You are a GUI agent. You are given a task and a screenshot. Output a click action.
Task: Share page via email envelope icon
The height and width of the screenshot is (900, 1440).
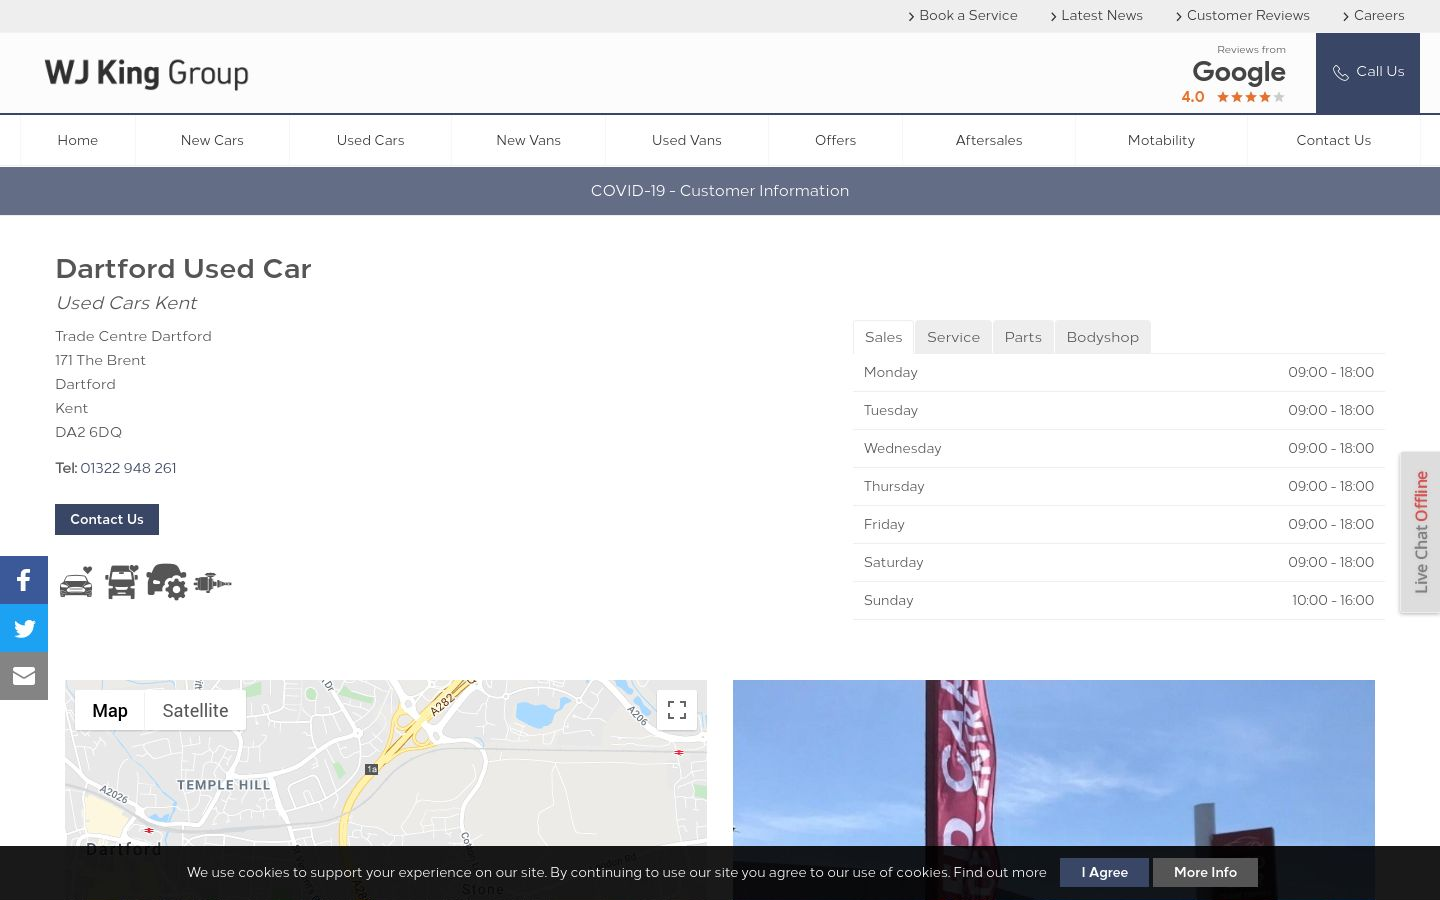point(24,676)
